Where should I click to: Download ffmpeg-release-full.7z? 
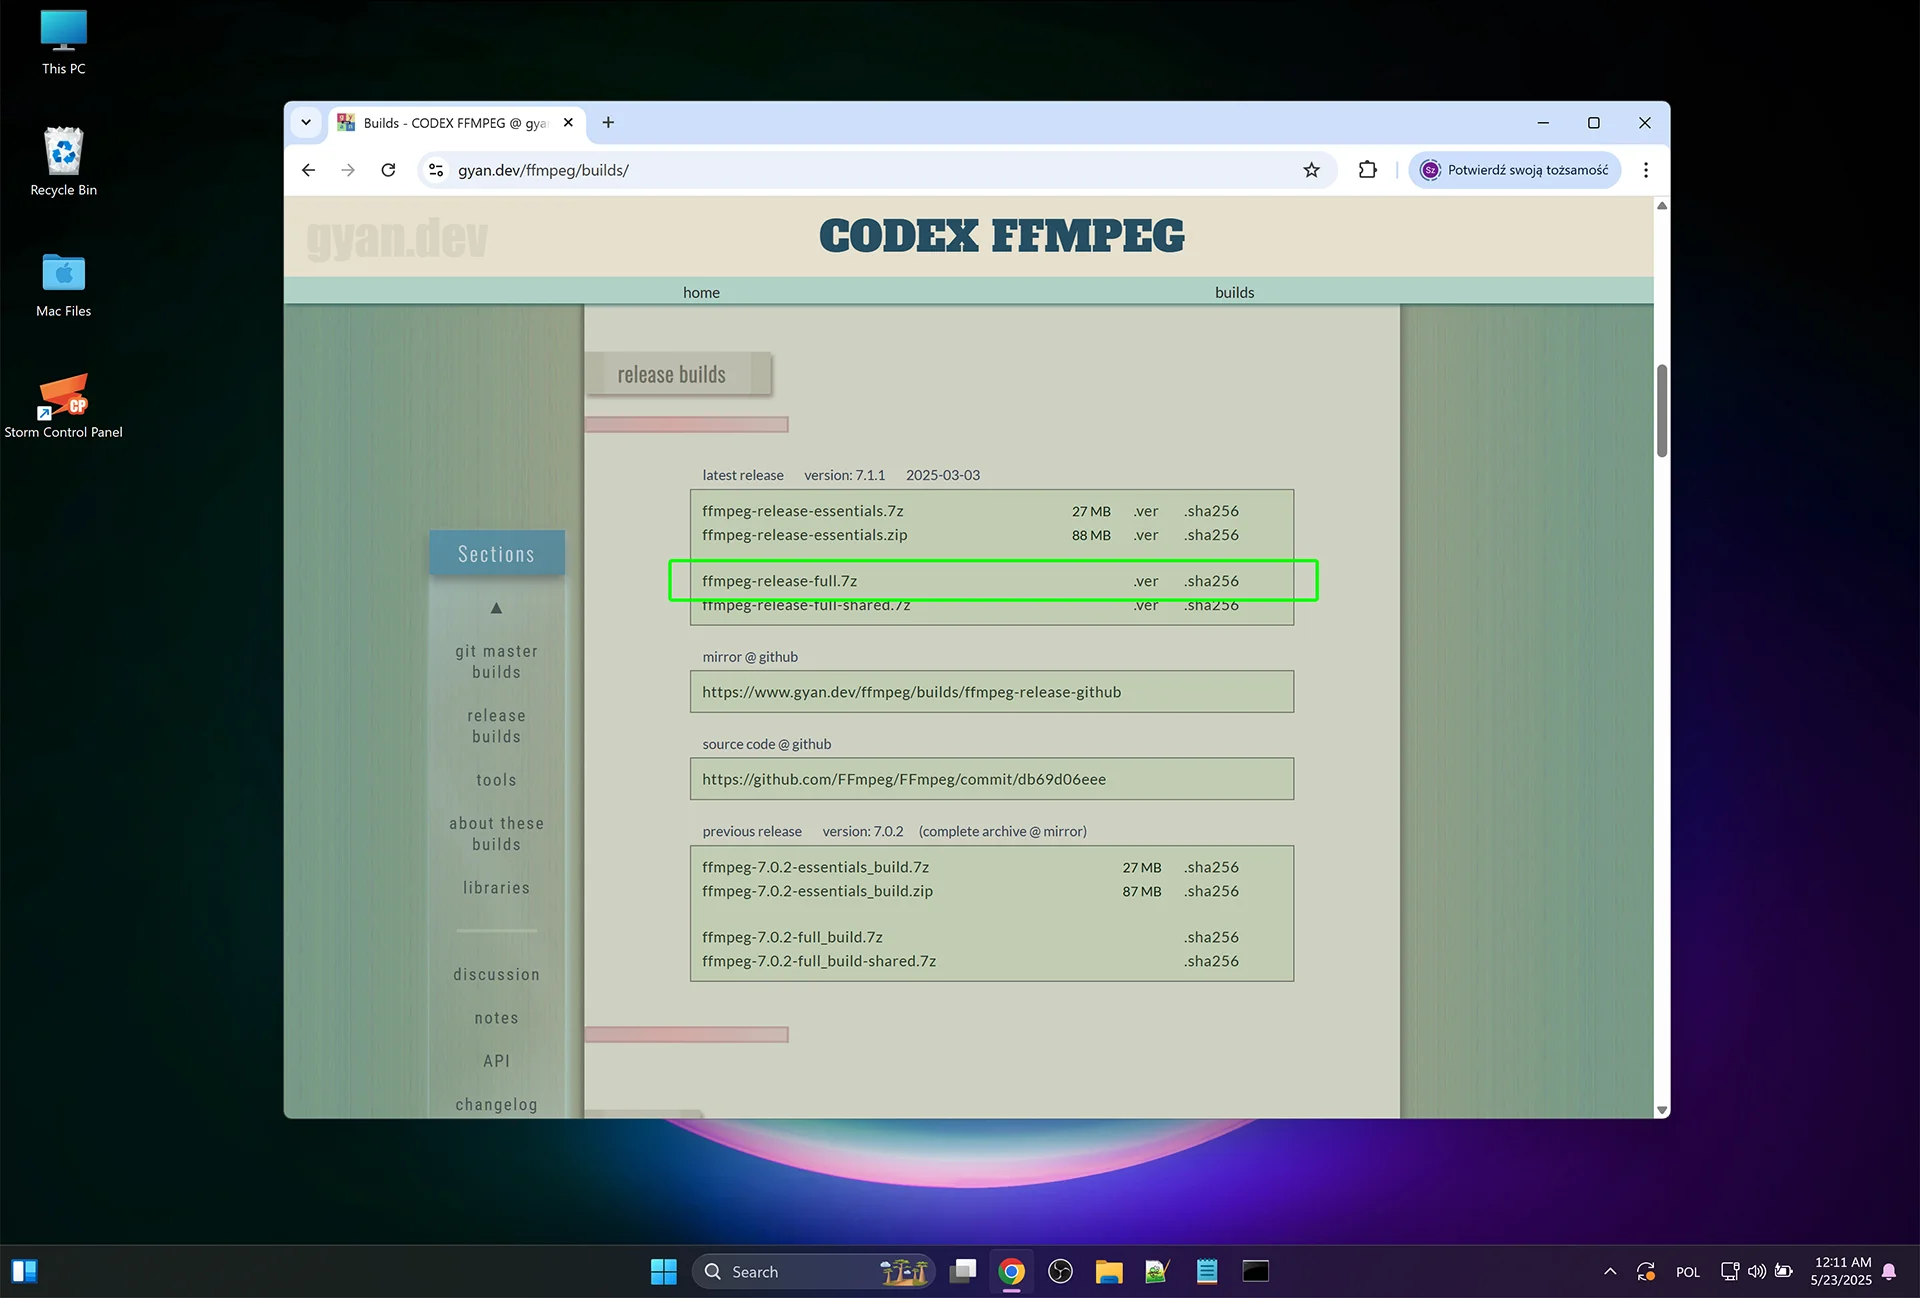point(779,581)
